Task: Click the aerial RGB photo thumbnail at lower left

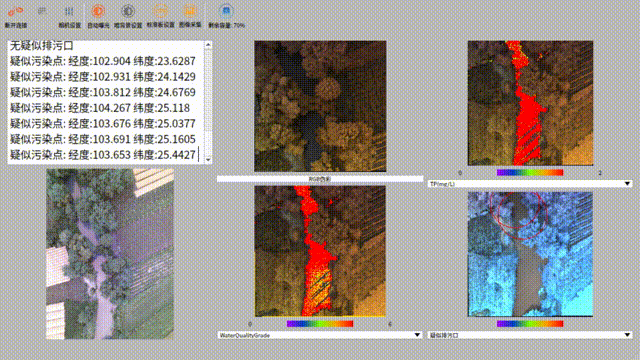Action: [110, 254]
